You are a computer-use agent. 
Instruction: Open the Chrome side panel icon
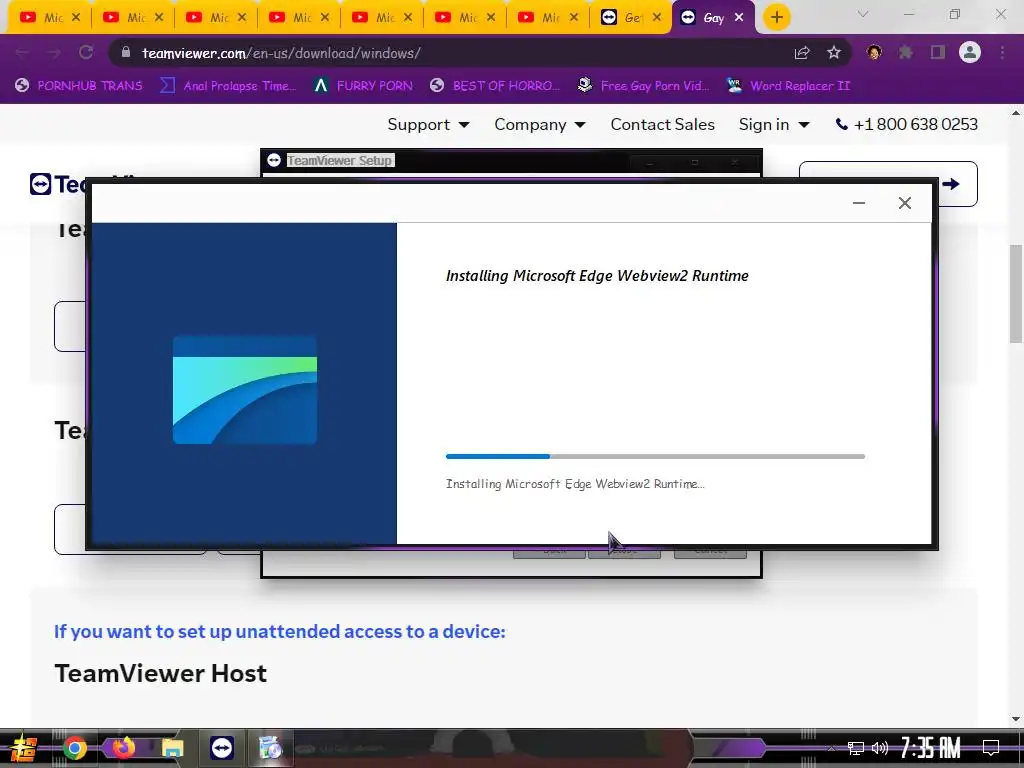coord(938,52)
